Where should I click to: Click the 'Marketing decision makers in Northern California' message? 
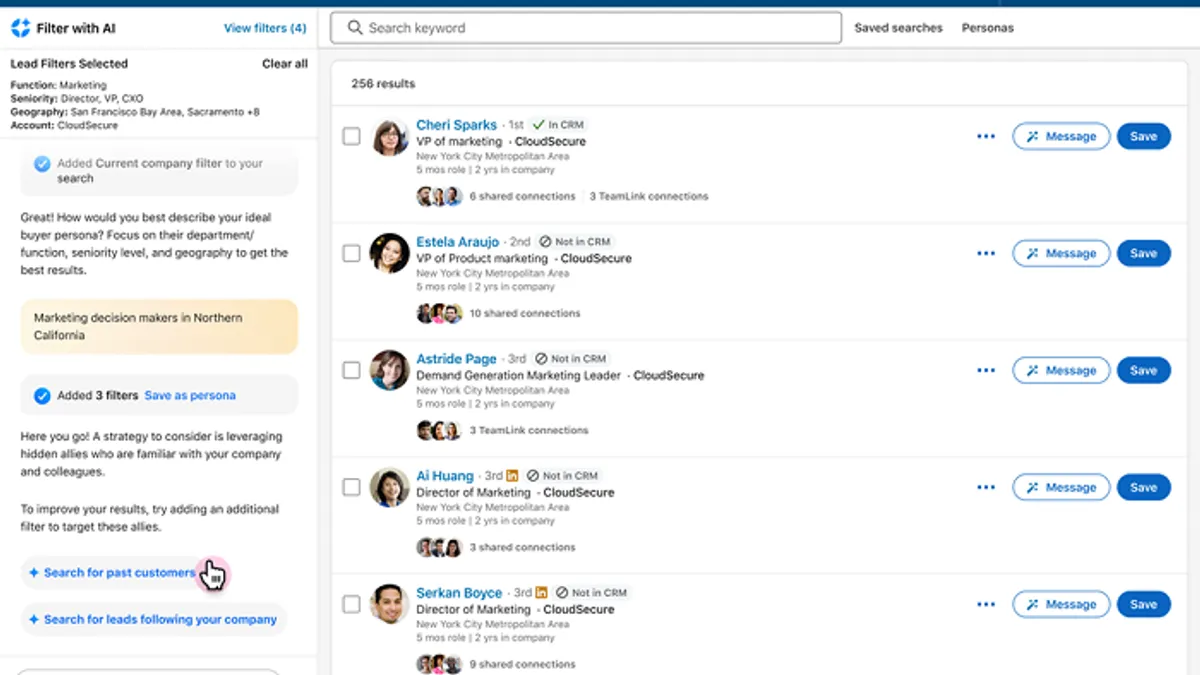(x=159, y=327)
